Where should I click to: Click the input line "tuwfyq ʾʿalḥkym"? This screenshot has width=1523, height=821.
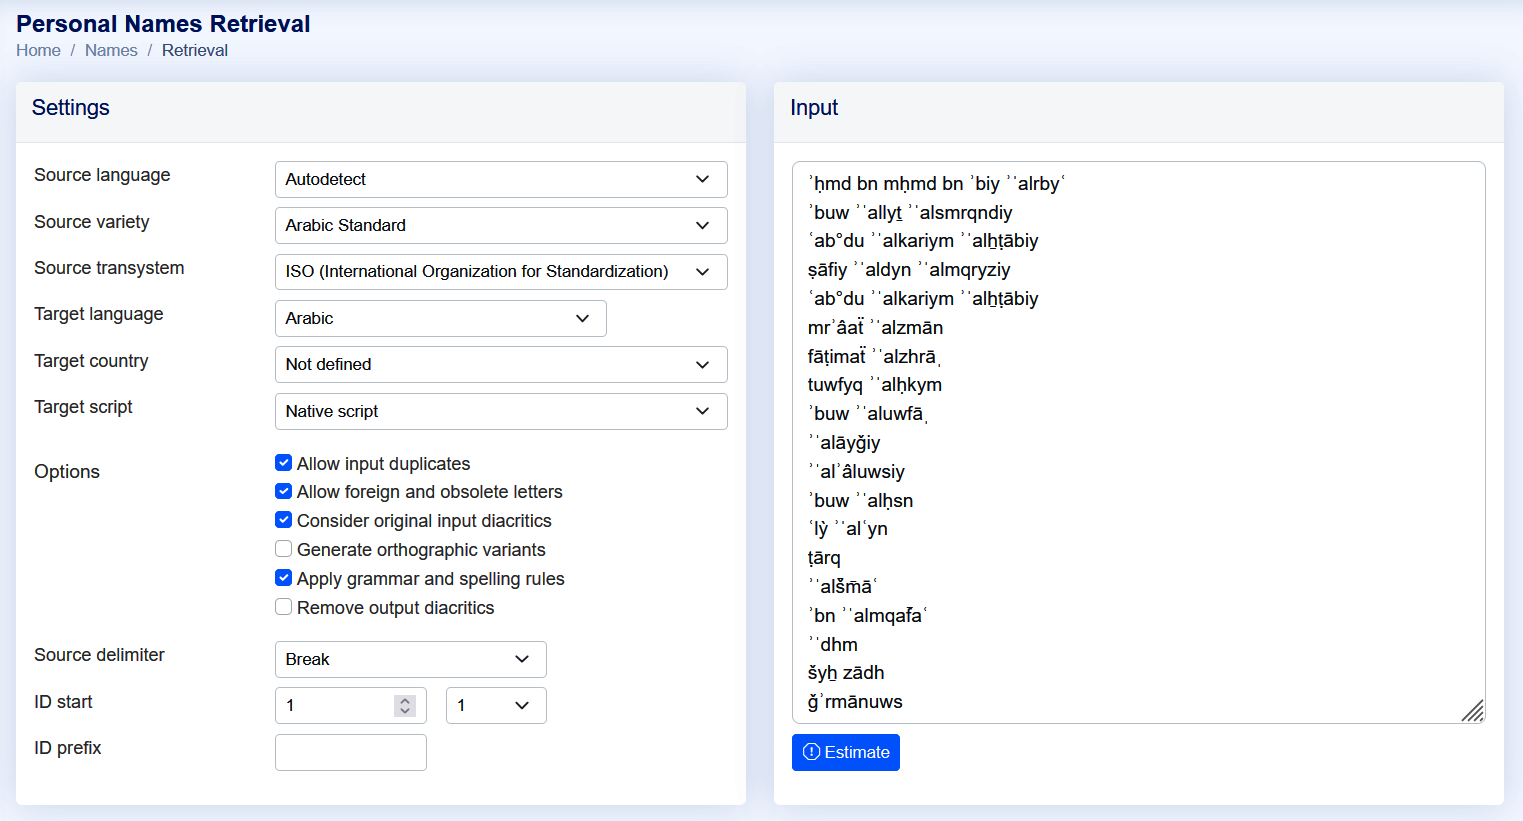coord(875,385)
